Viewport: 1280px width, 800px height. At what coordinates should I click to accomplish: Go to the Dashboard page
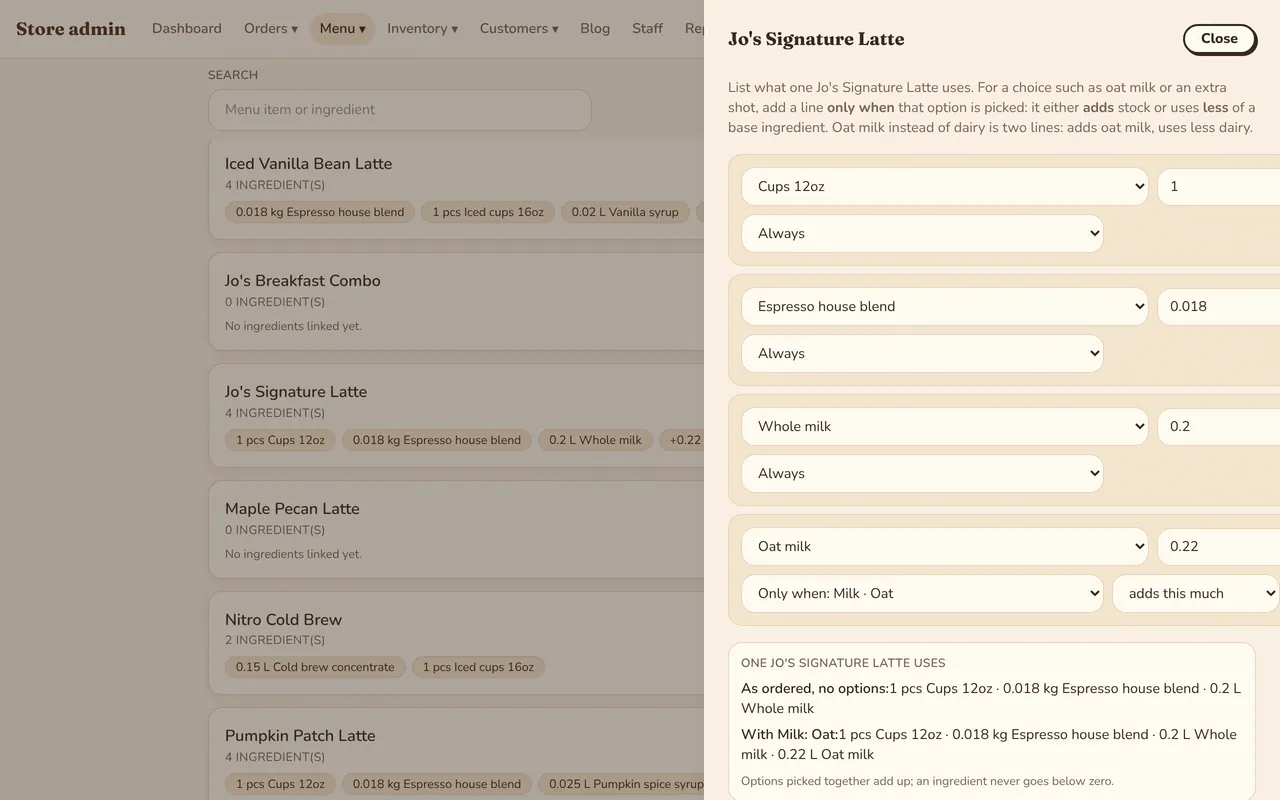[187, 28]
